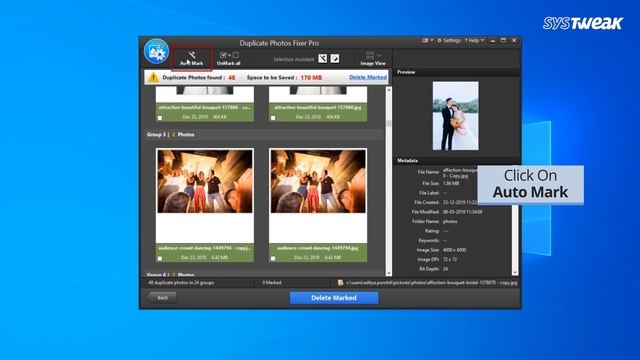Click '0 Marked' in status bar
640x360 pixels.
click(272, 282)
